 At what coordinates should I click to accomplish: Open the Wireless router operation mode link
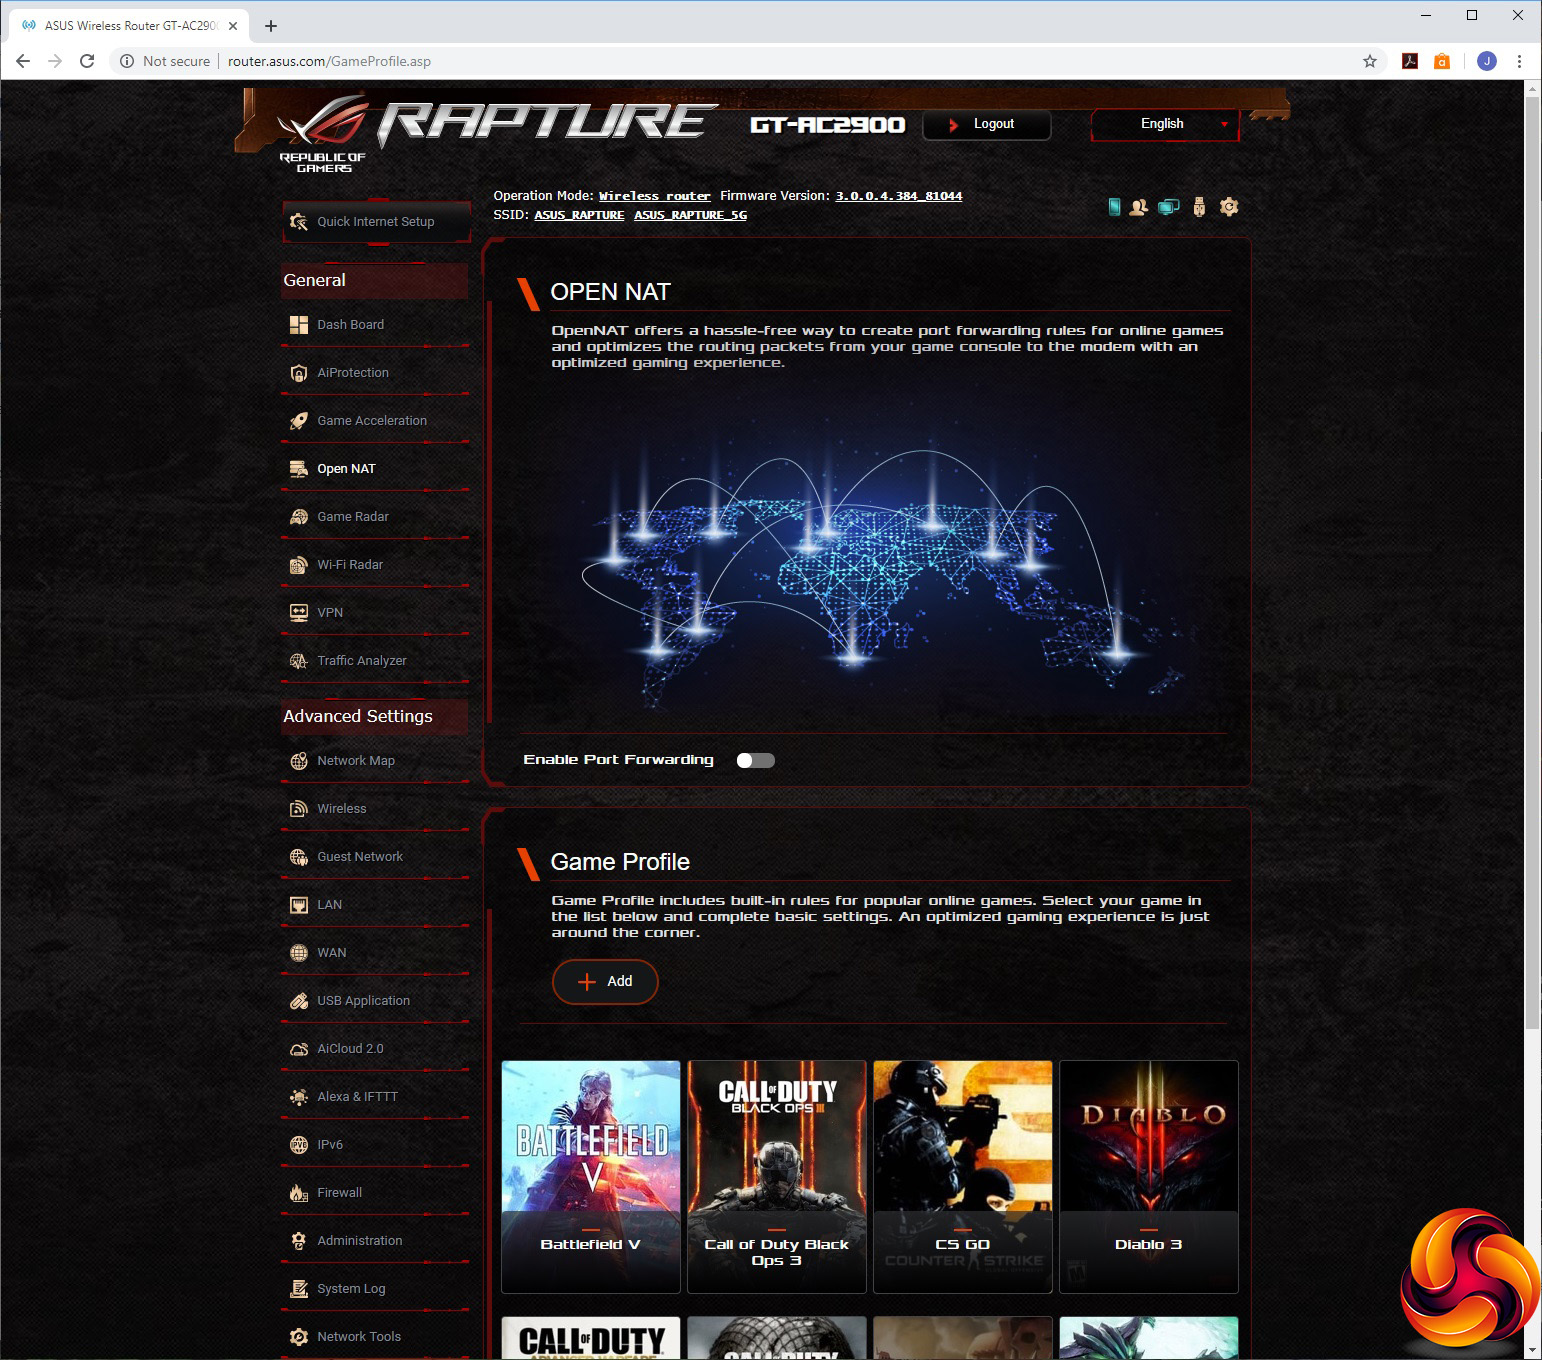tap(654, 196)
